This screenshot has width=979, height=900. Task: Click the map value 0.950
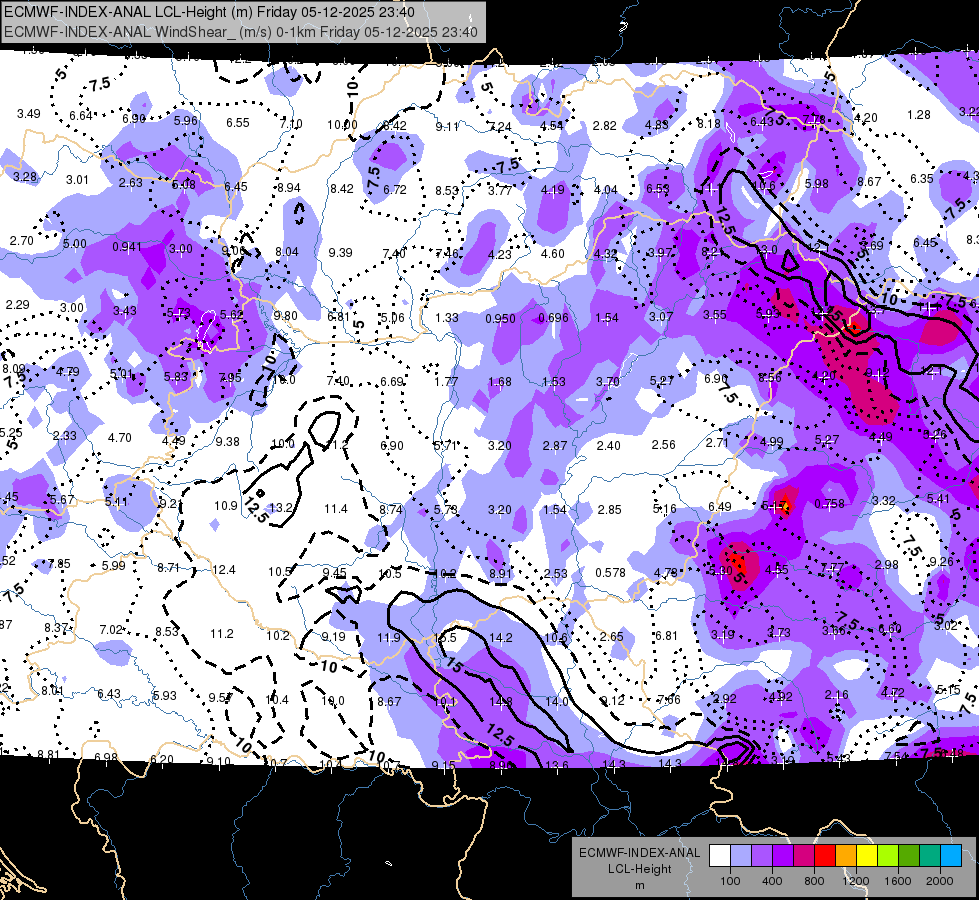(500, 319)
